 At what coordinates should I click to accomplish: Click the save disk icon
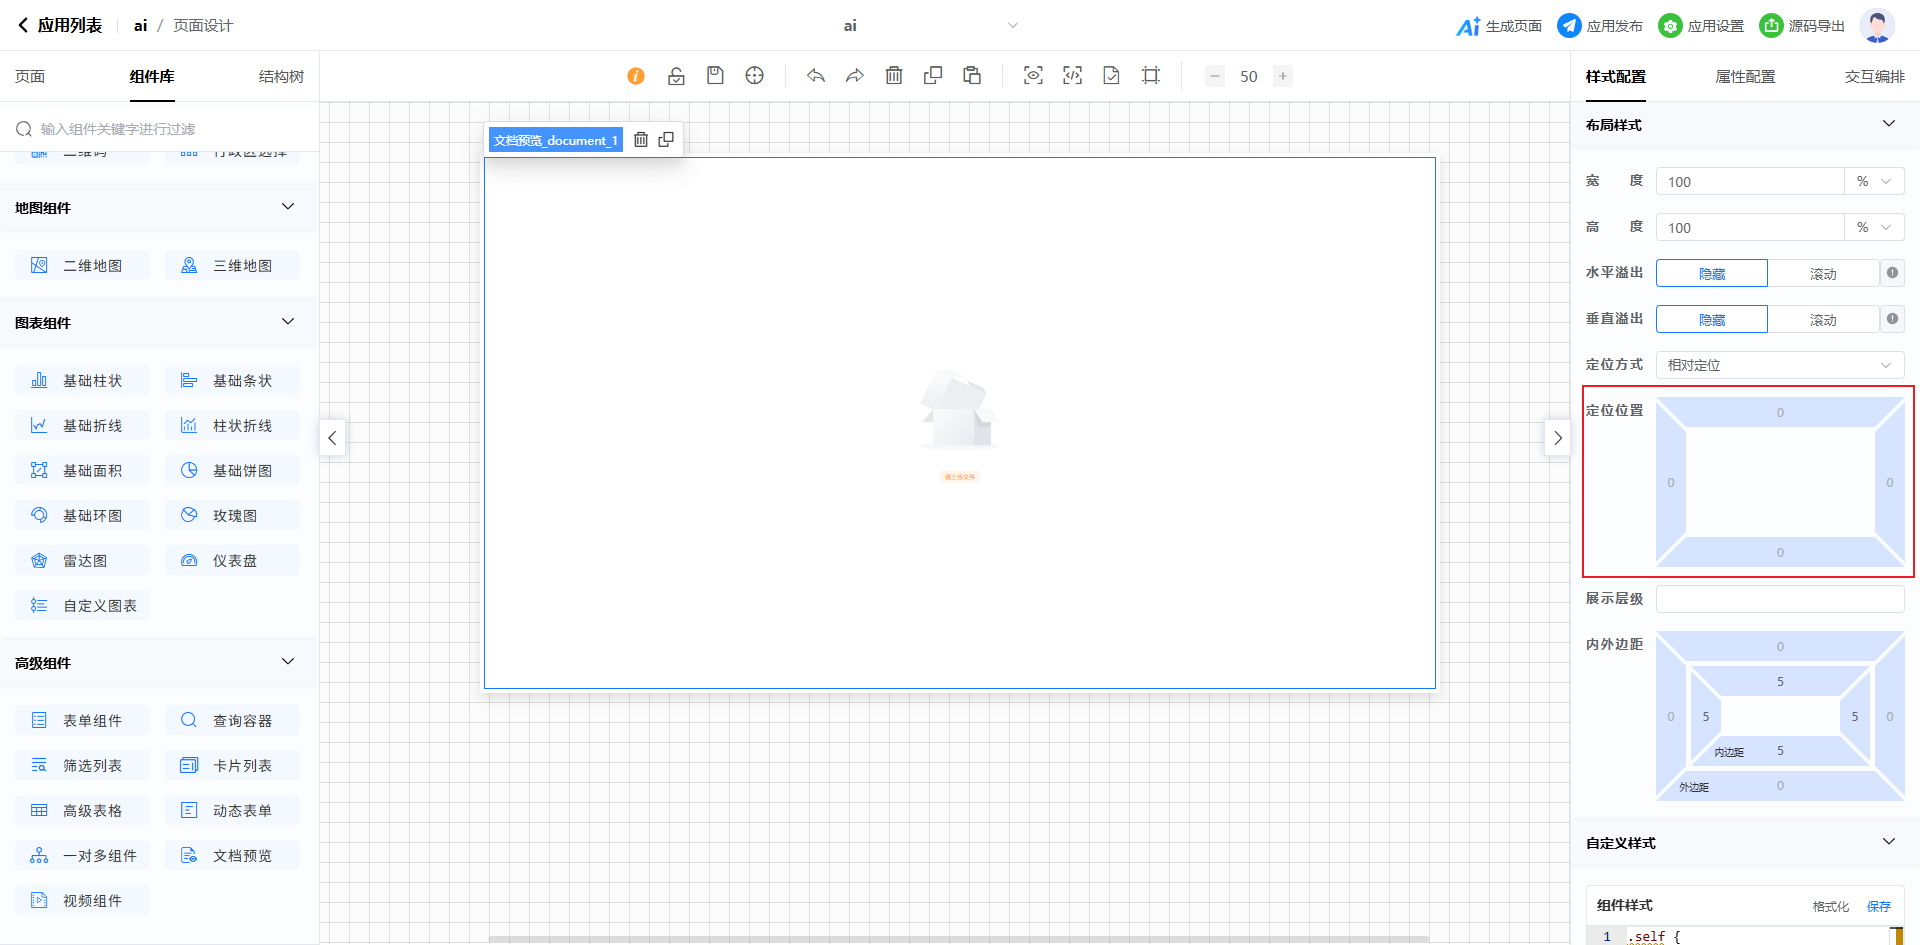pyautogui.click(x=715, y=76)
